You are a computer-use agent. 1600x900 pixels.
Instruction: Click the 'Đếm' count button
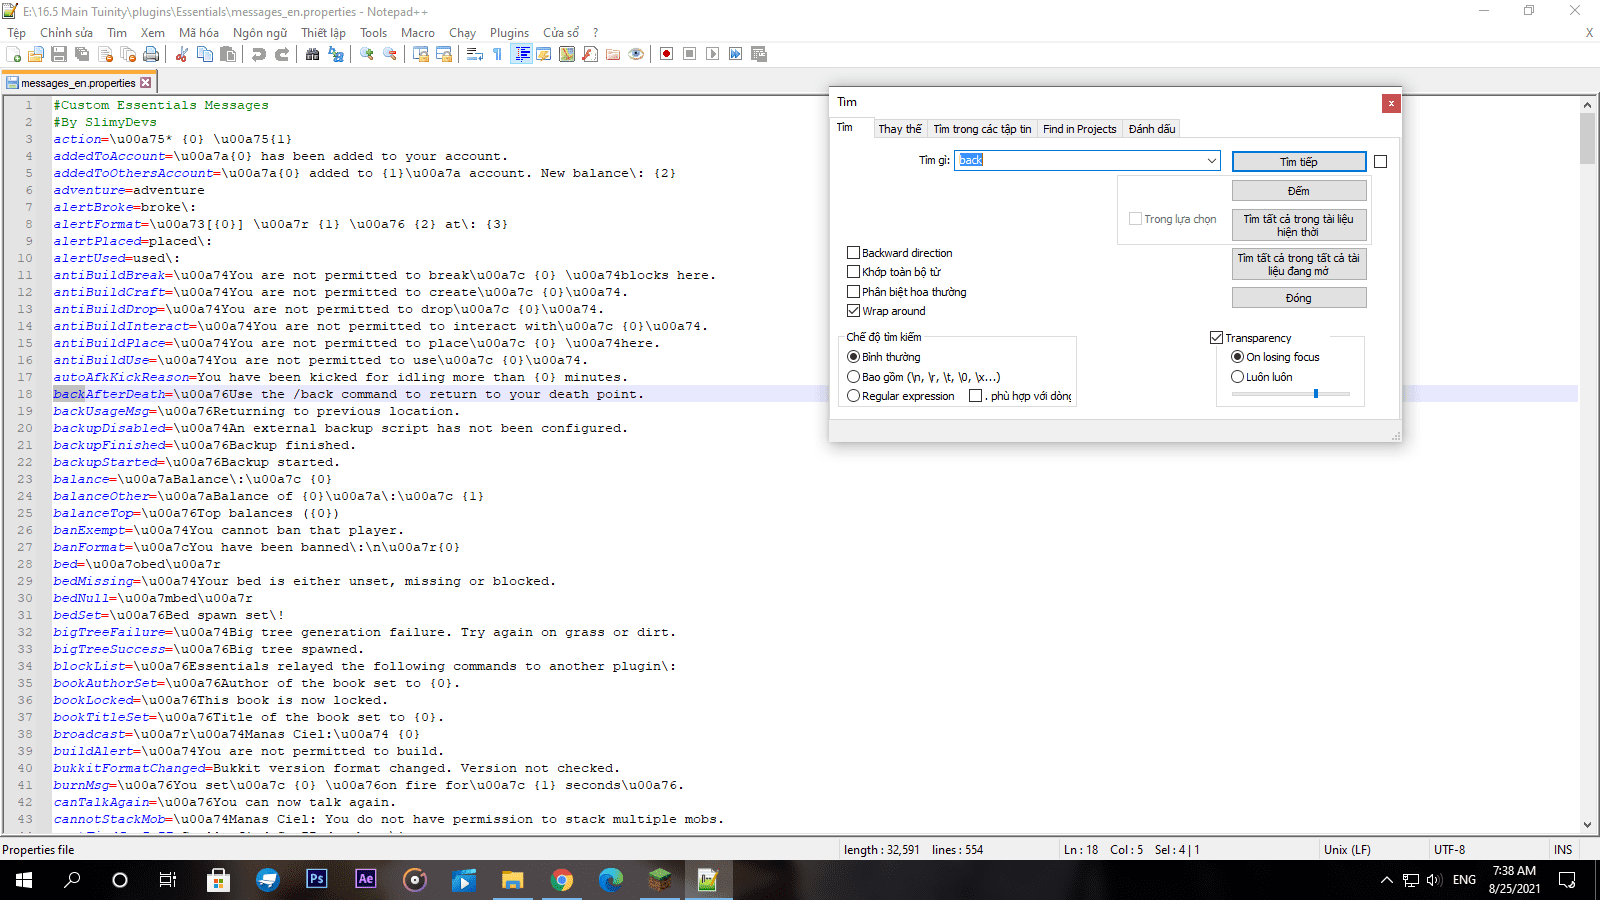click(1298, 191)
